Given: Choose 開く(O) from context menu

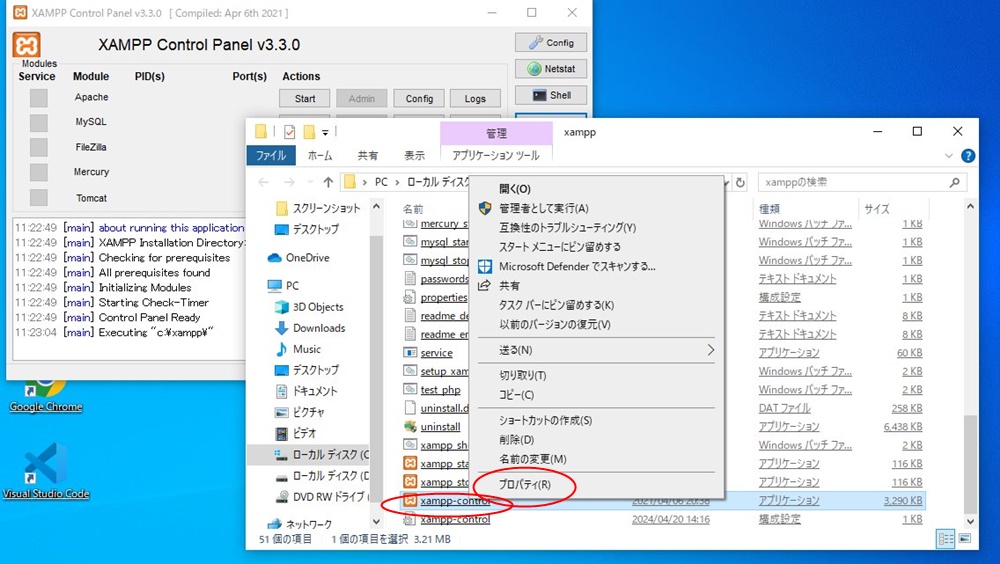Looking at the screenshot, I should [596, 189].
